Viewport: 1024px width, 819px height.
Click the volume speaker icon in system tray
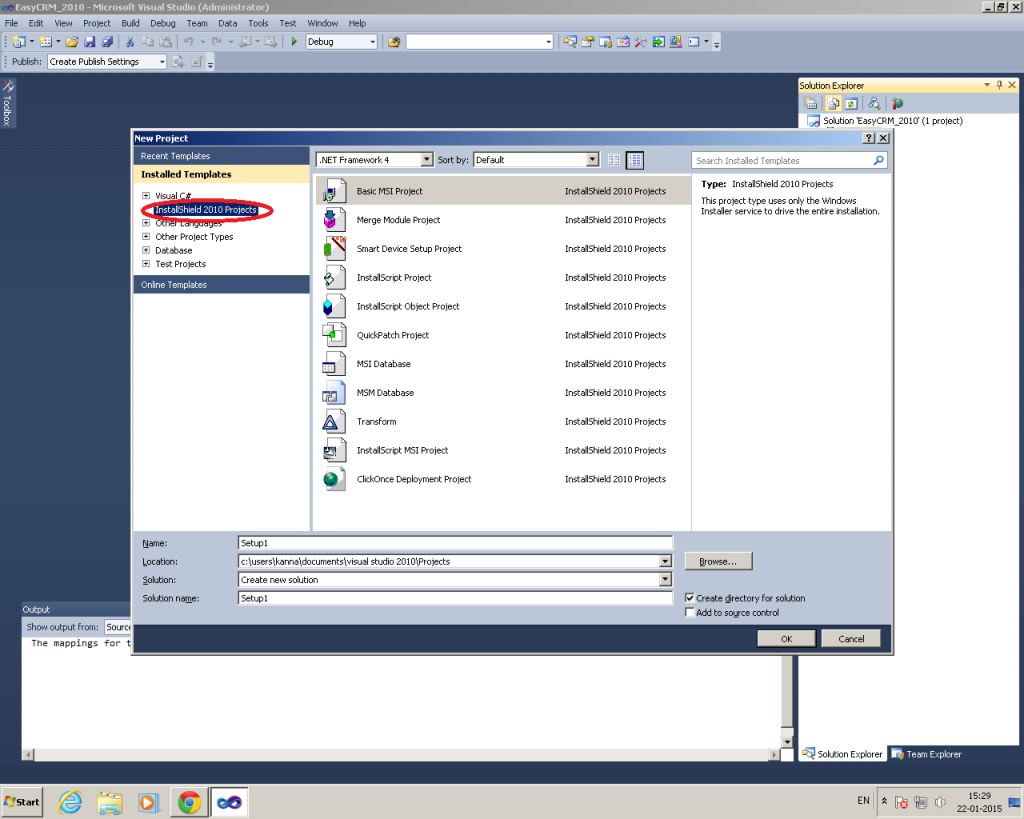point(940,802)
